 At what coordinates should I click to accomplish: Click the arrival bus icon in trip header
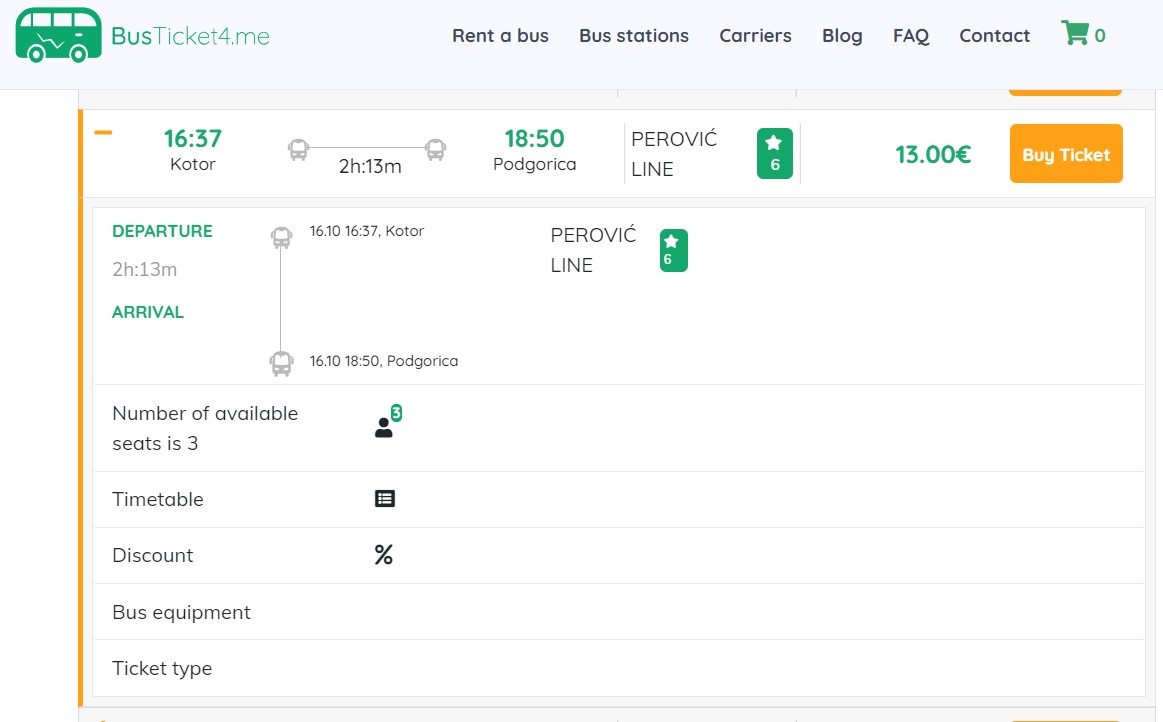pyautogui.click(x=435, y=150)
